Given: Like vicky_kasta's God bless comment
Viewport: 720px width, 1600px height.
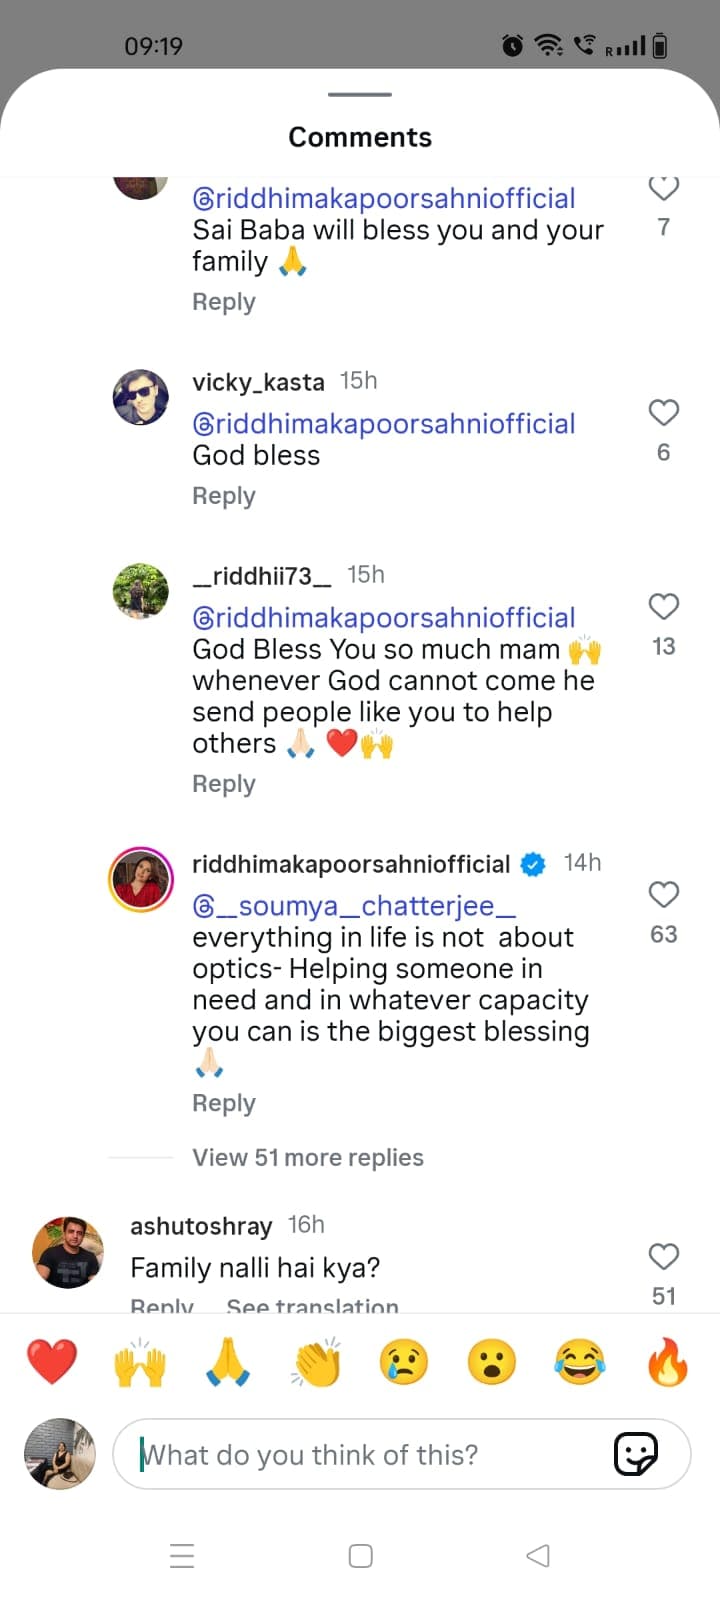Looking at the screenshot, I should [664, 412].
